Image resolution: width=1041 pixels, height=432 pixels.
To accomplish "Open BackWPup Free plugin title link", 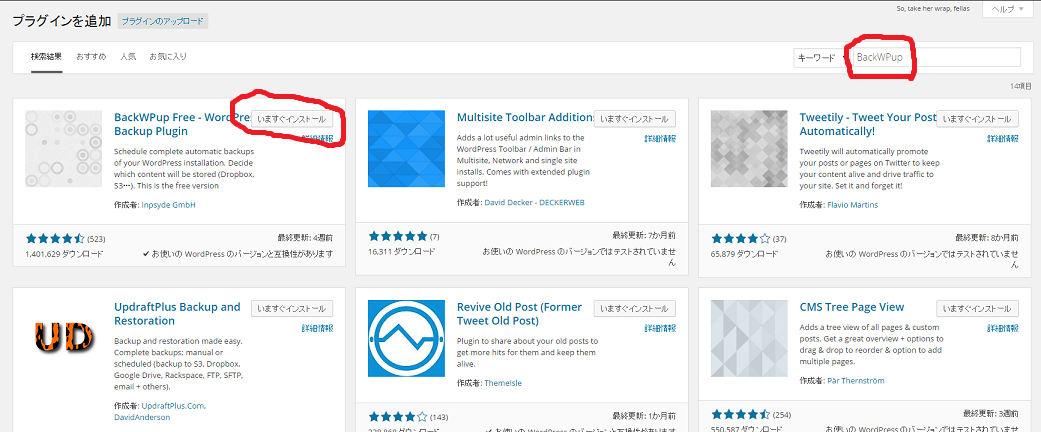I will point(181,124).
